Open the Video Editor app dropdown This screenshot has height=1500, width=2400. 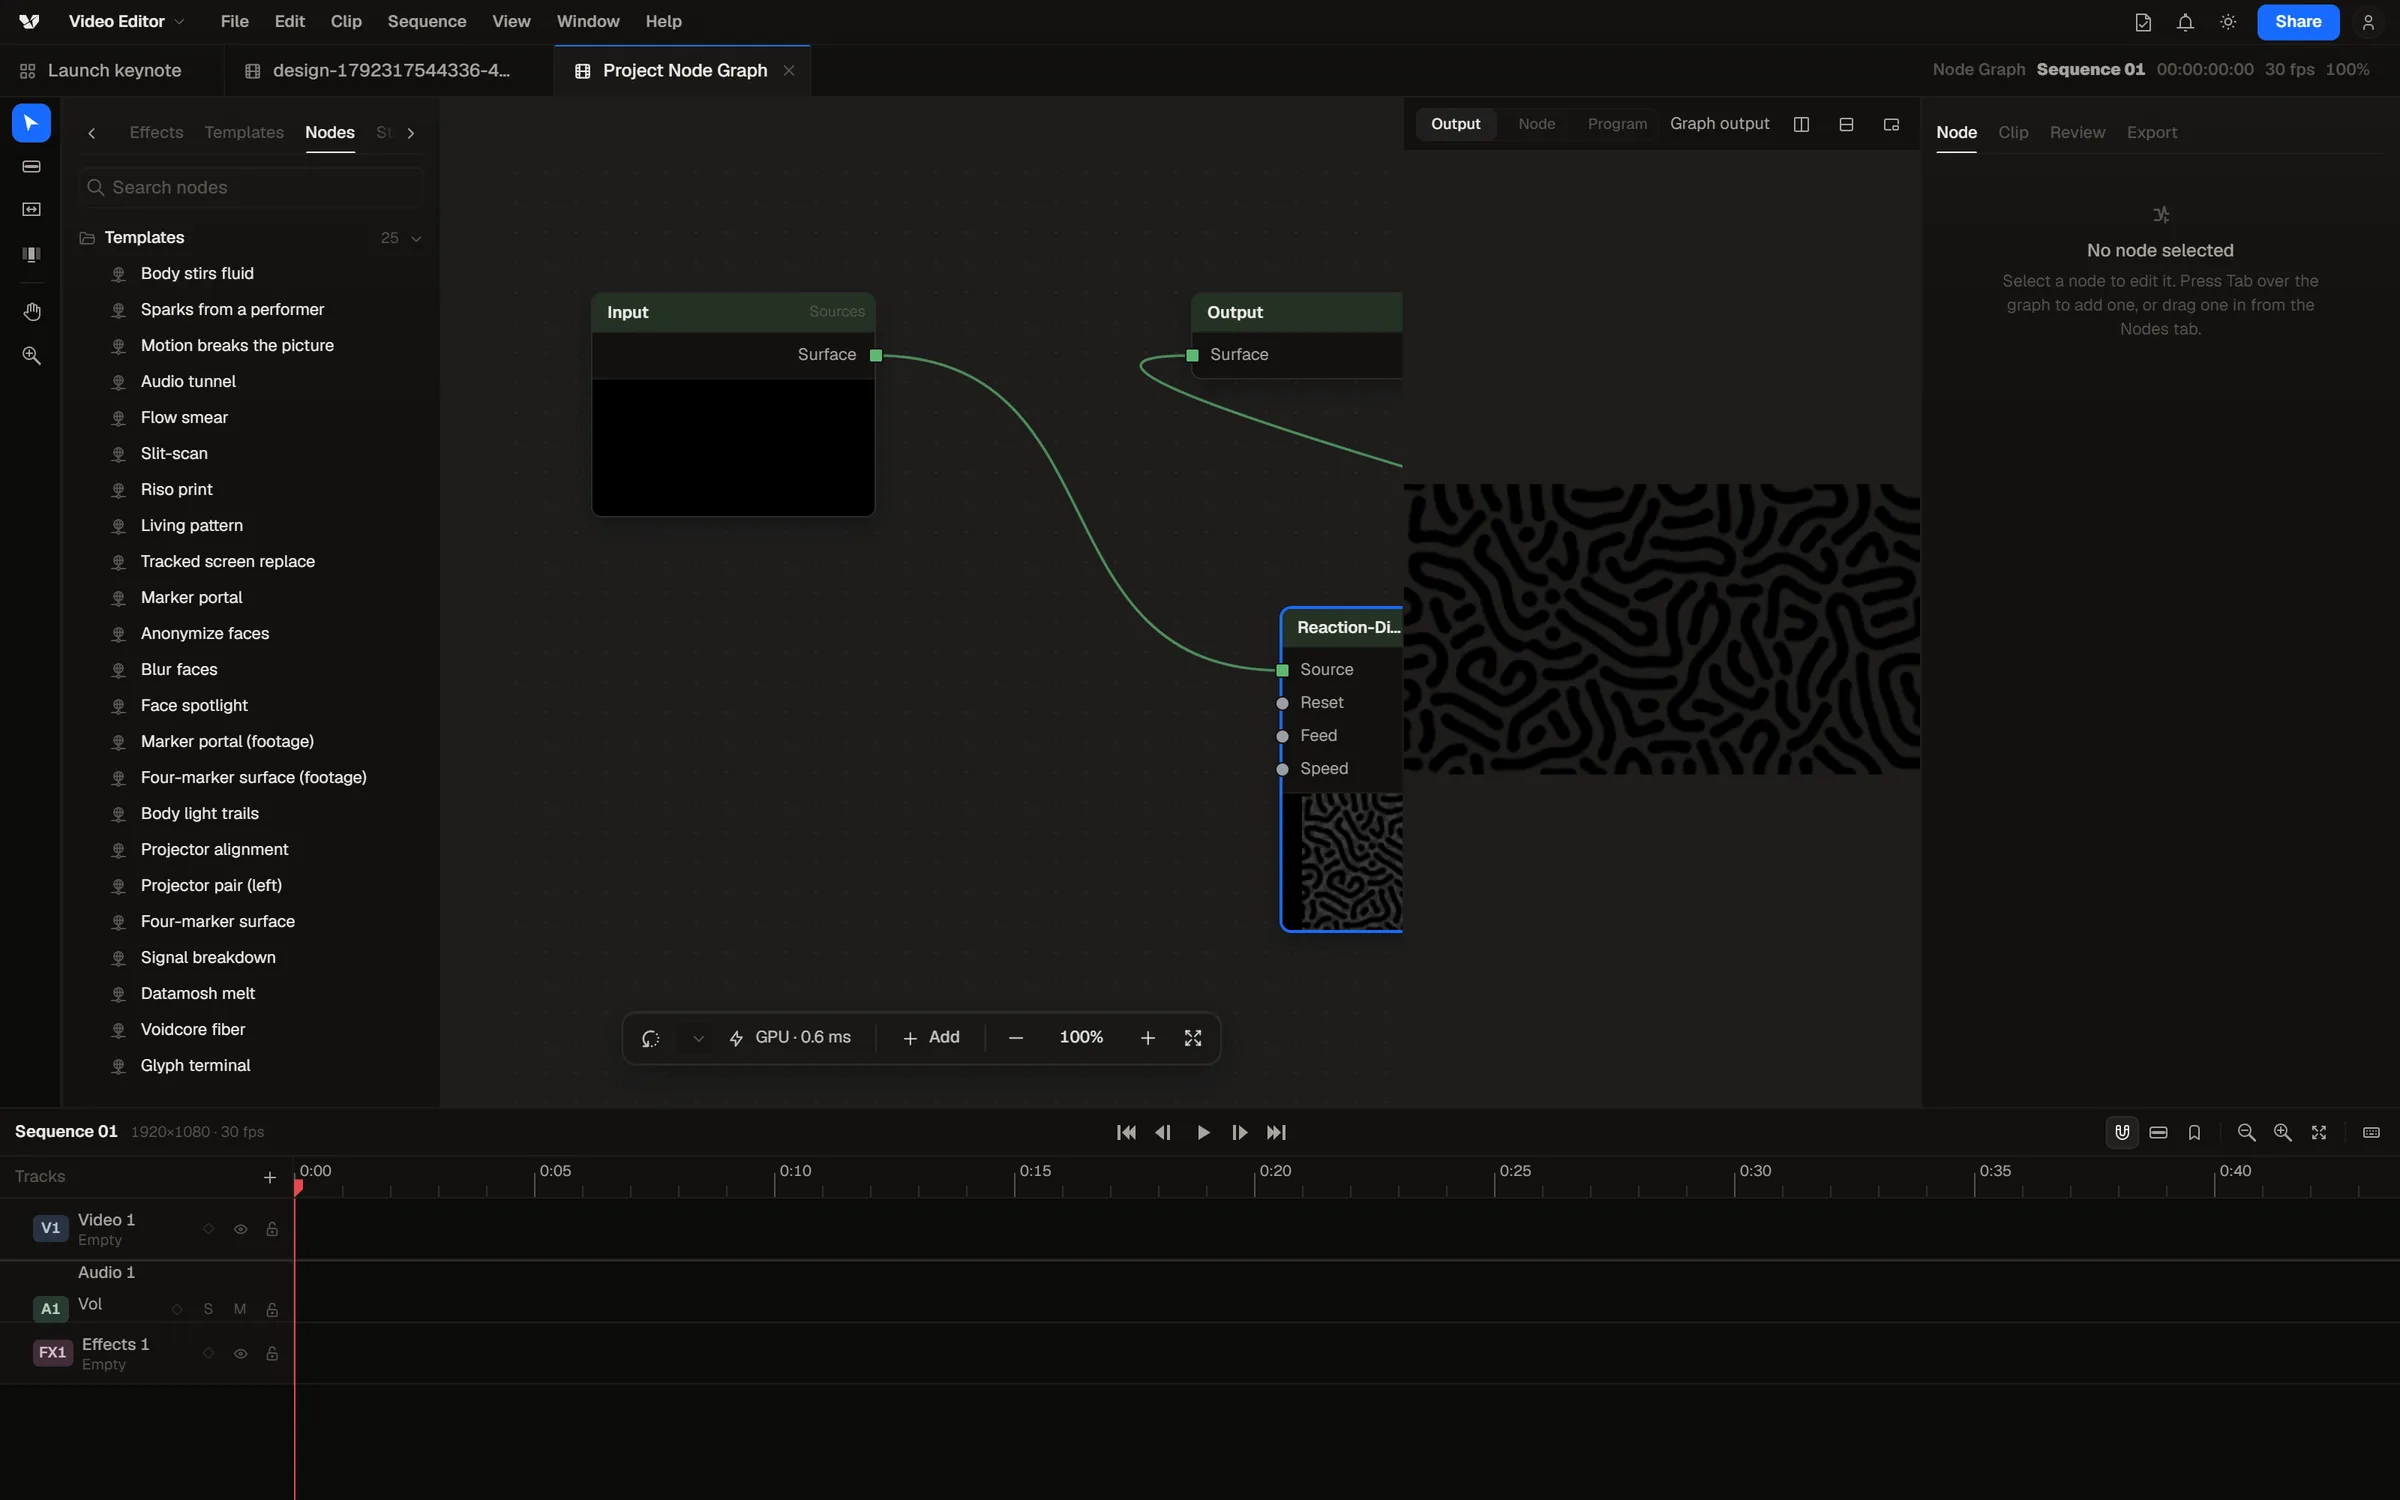coord(126,21)
